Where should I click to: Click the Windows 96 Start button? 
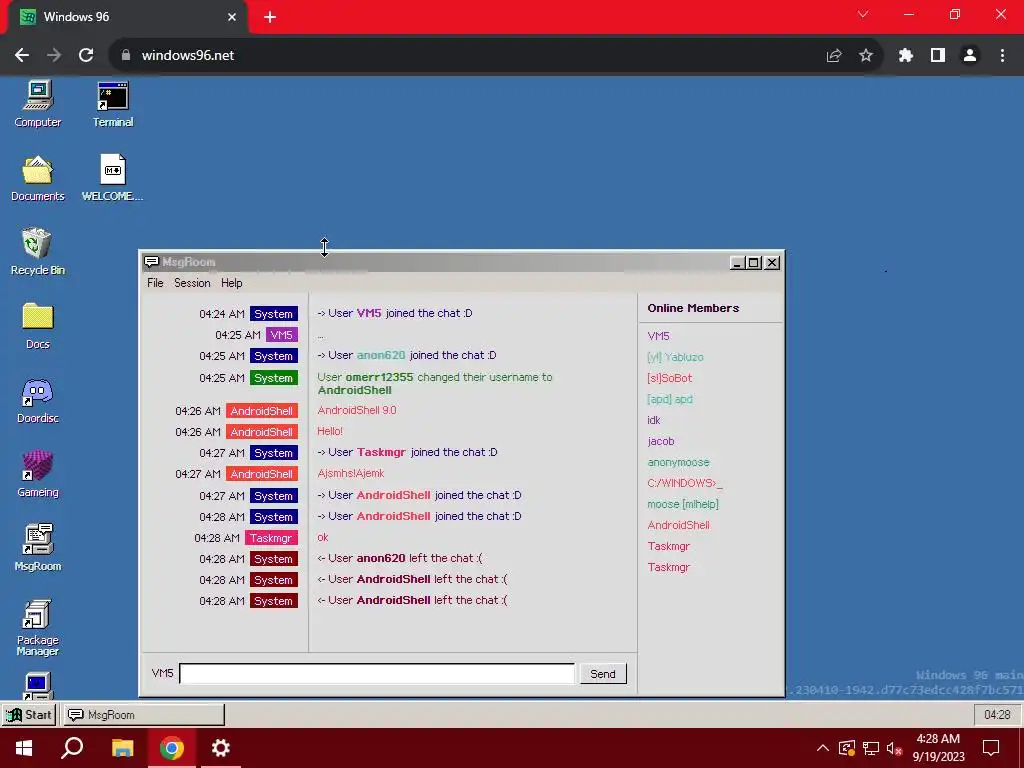pos(29,714)
